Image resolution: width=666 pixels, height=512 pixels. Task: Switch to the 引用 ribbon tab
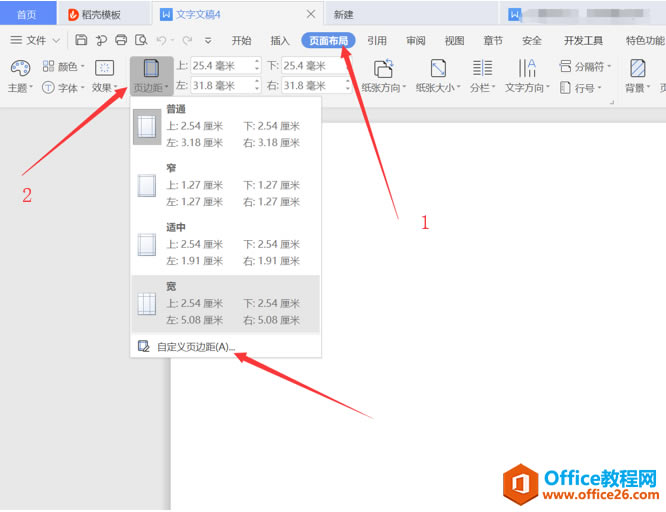[377, 40]
